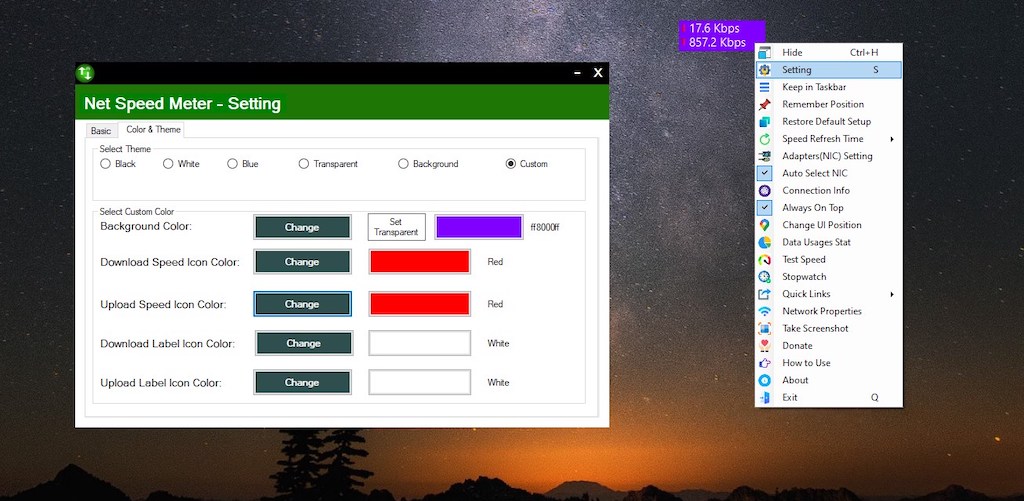1024x501 pixels.
Task: Click the Donate icon in menu
Action: coord(764,345)
